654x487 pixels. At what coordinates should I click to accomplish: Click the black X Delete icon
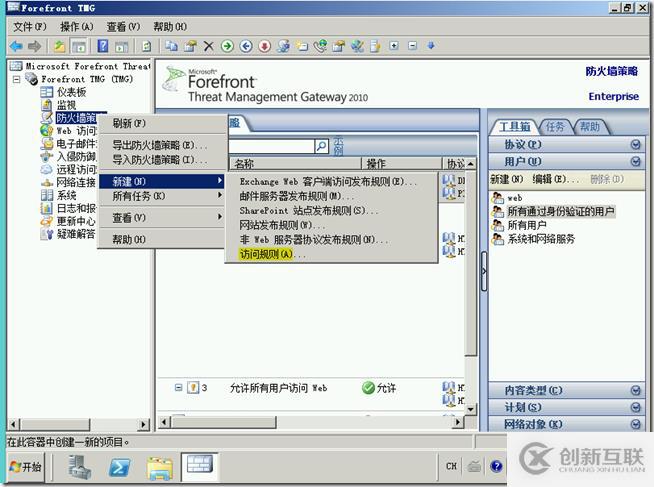209,46
